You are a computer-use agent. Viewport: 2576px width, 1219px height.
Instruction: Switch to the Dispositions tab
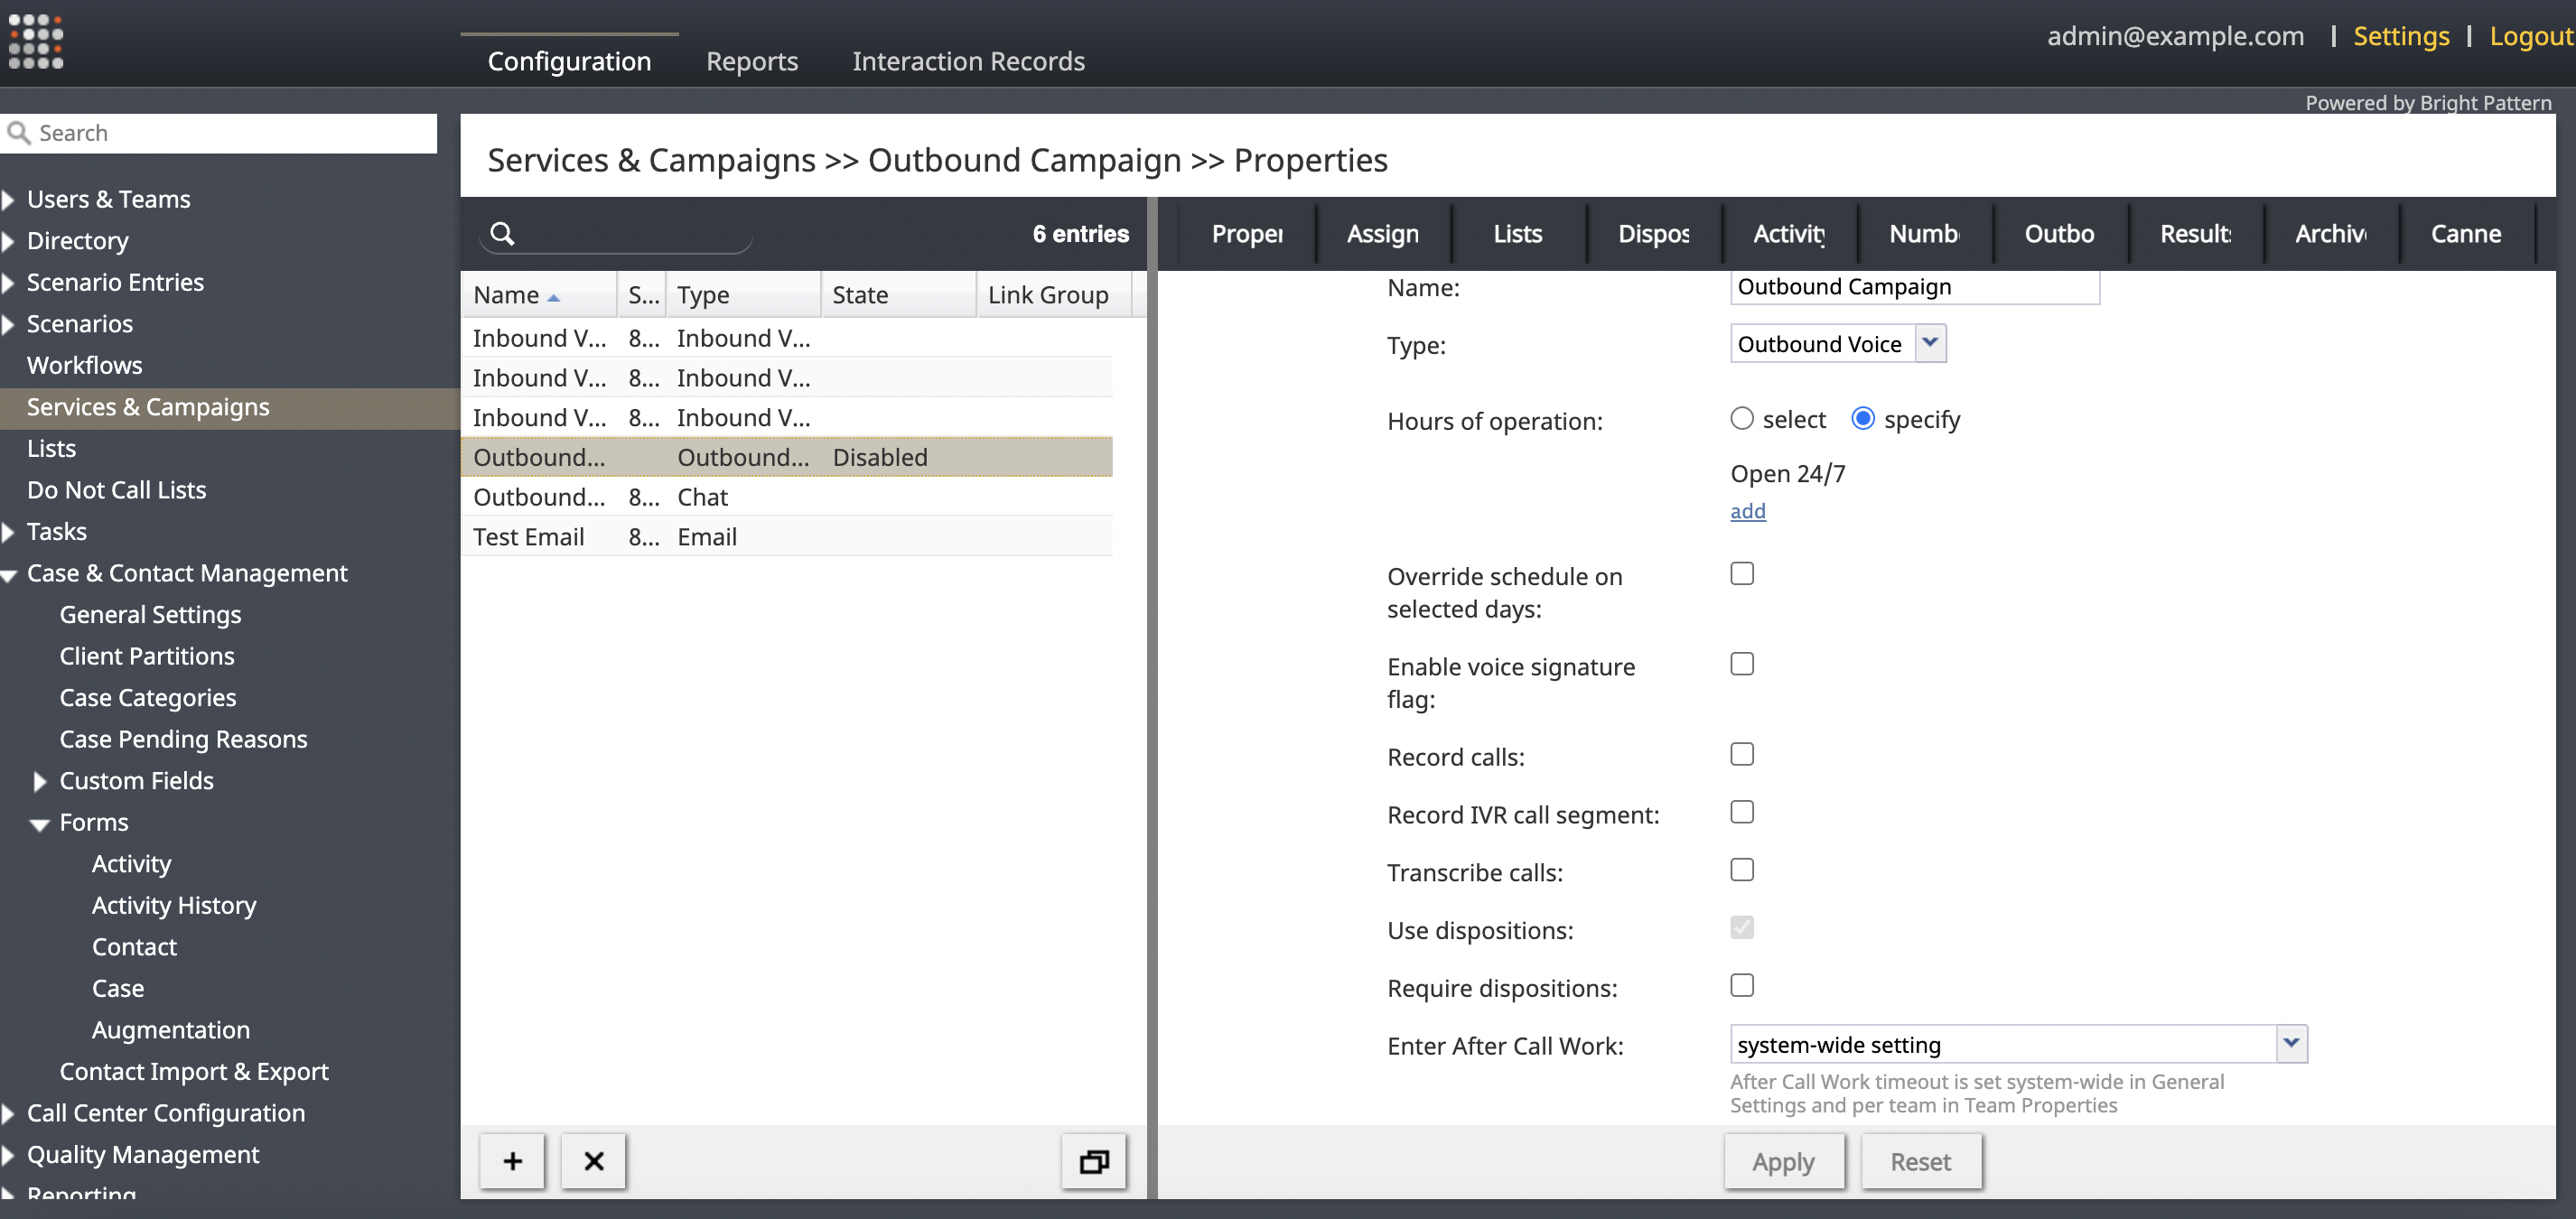[x=1654, y=234]
